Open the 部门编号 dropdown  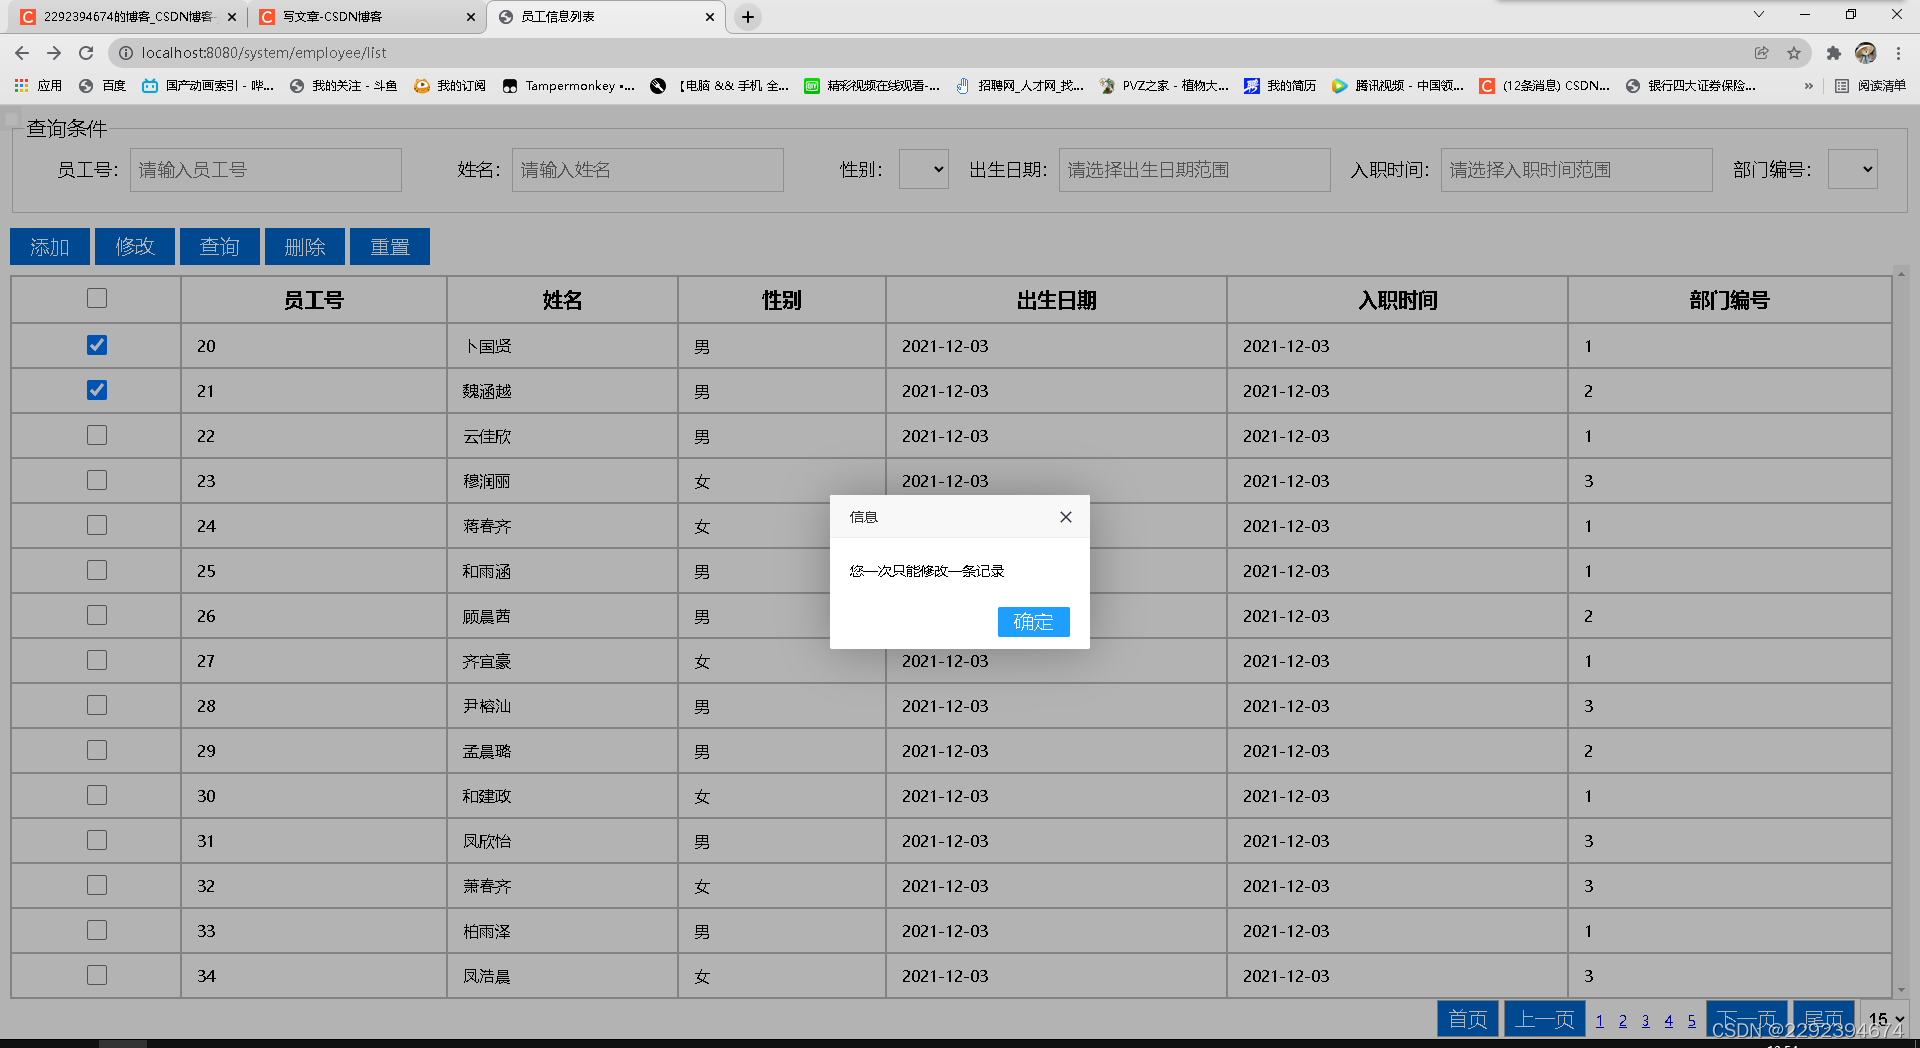tap(1853, 170)
